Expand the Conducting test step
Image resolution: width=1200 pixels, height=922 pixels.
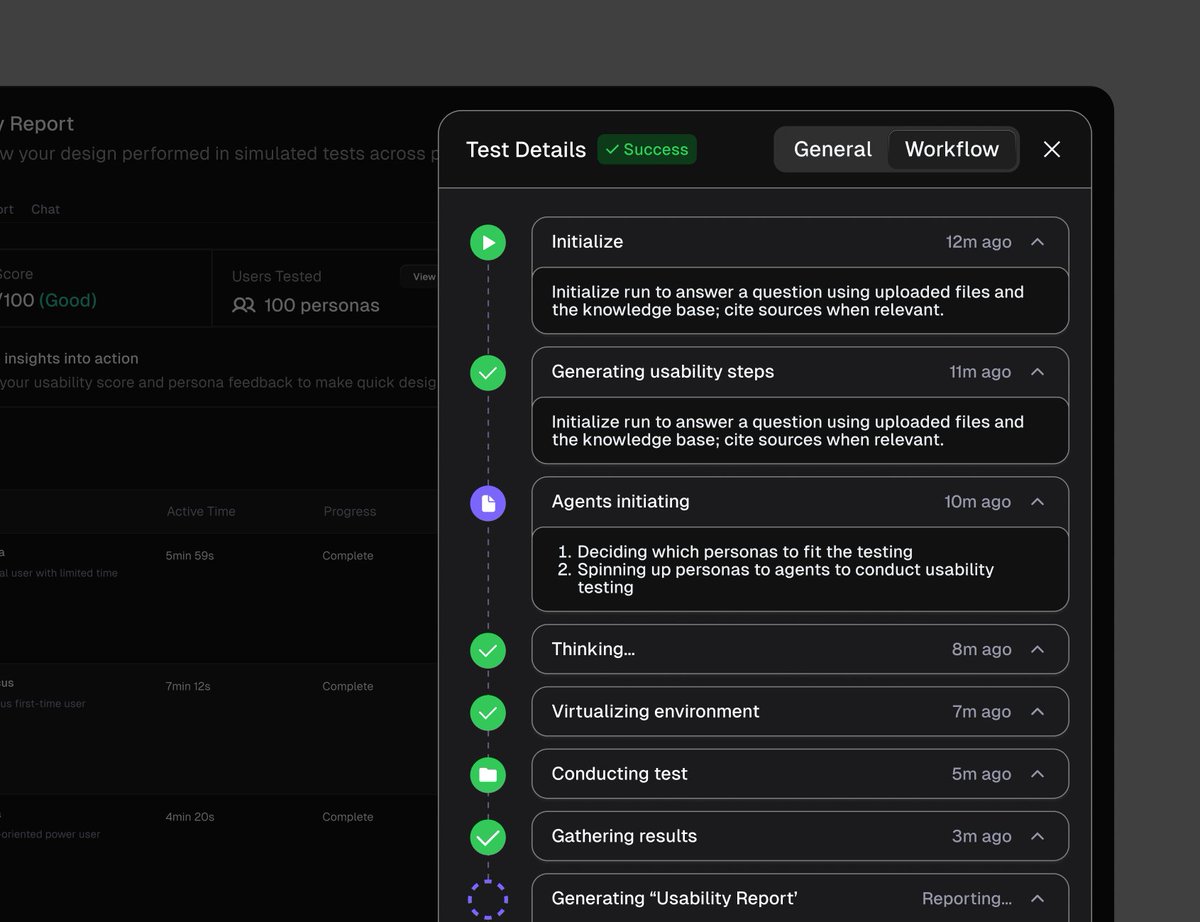pyautogui.click(x=1037, y=774)
